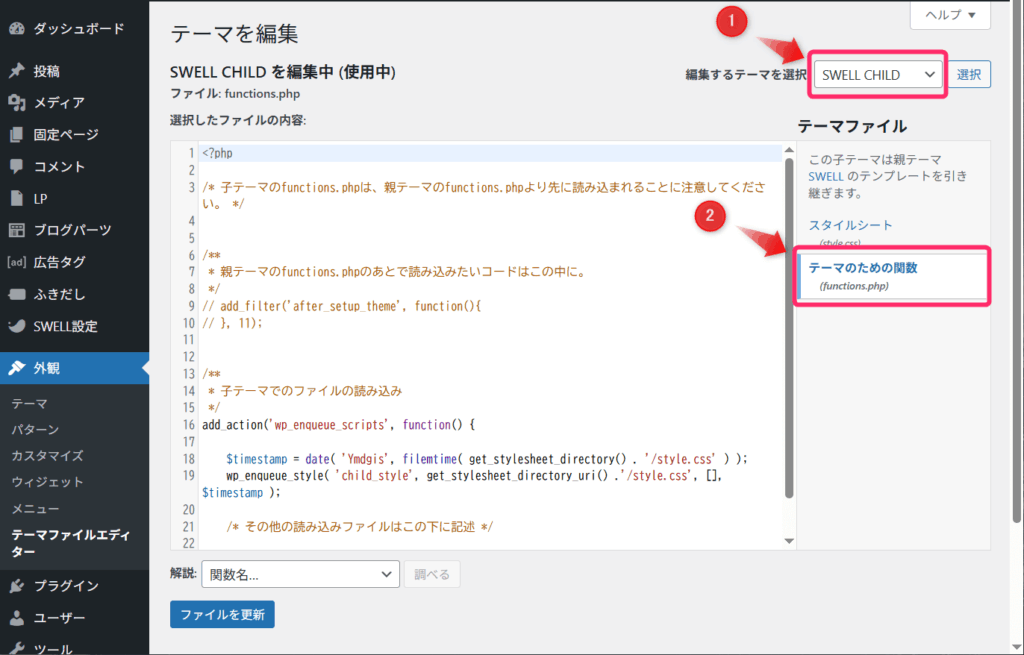Click the page vertical scrollbar

tap(1017, 261)
